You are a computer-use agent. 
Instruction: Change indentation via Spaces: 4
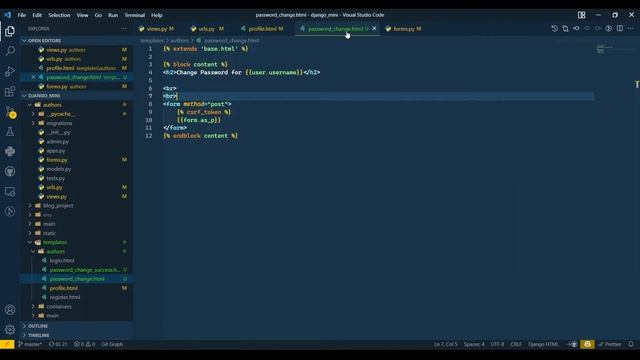pyautogui.click(x=474, y=344)
